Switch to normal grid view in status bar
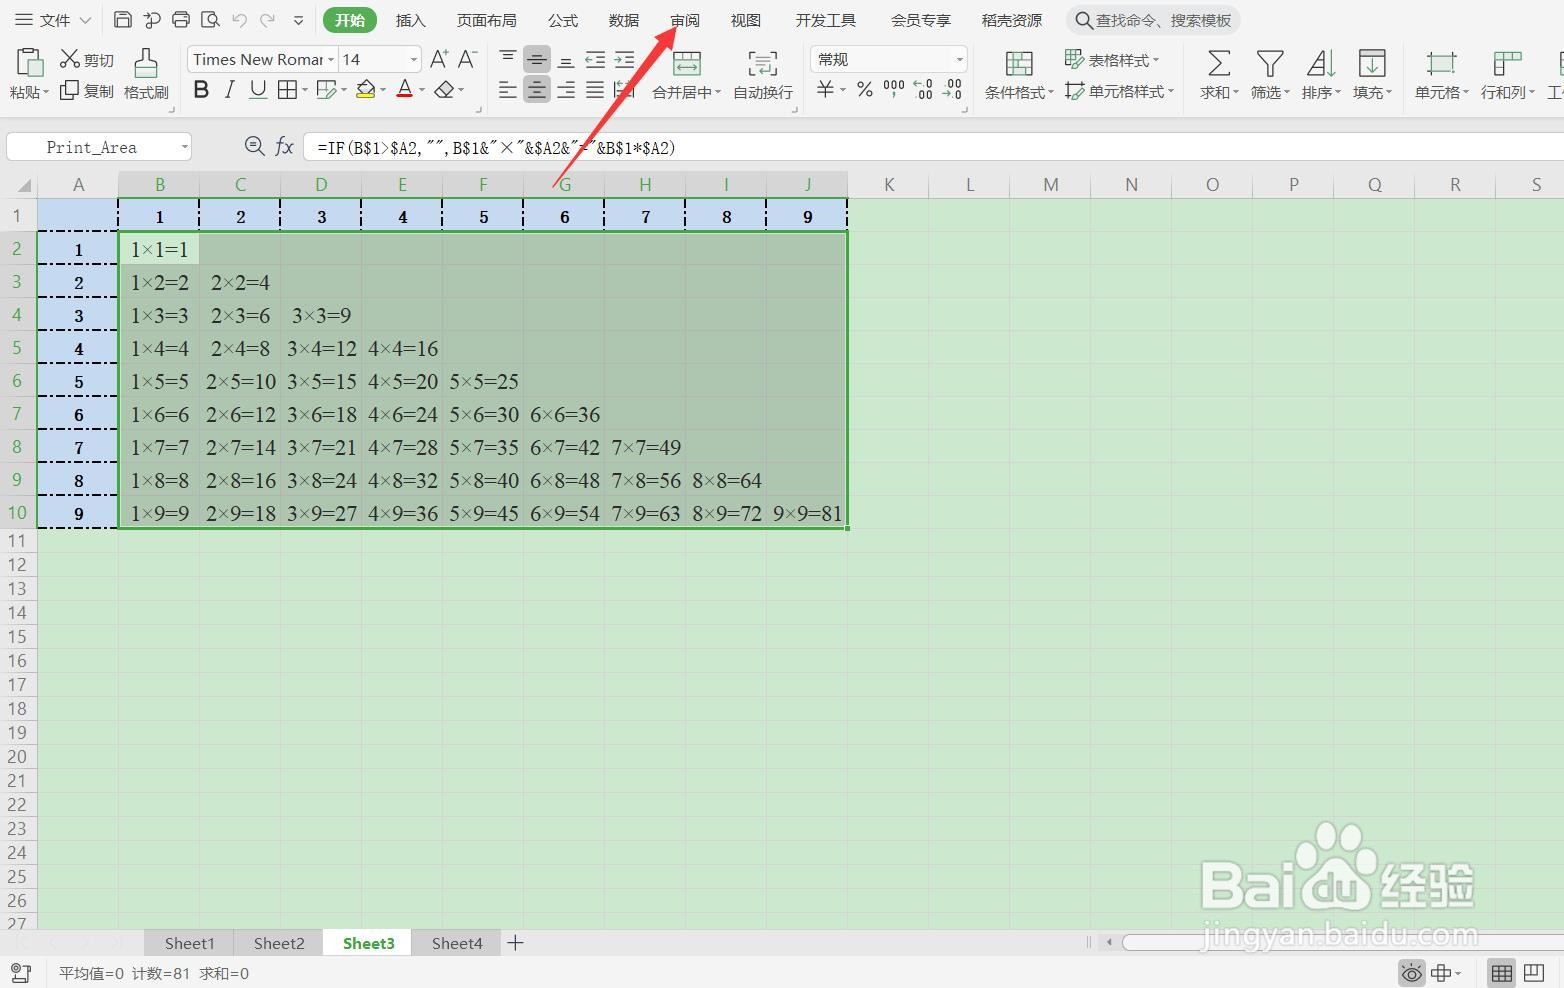 (1502, 973)
